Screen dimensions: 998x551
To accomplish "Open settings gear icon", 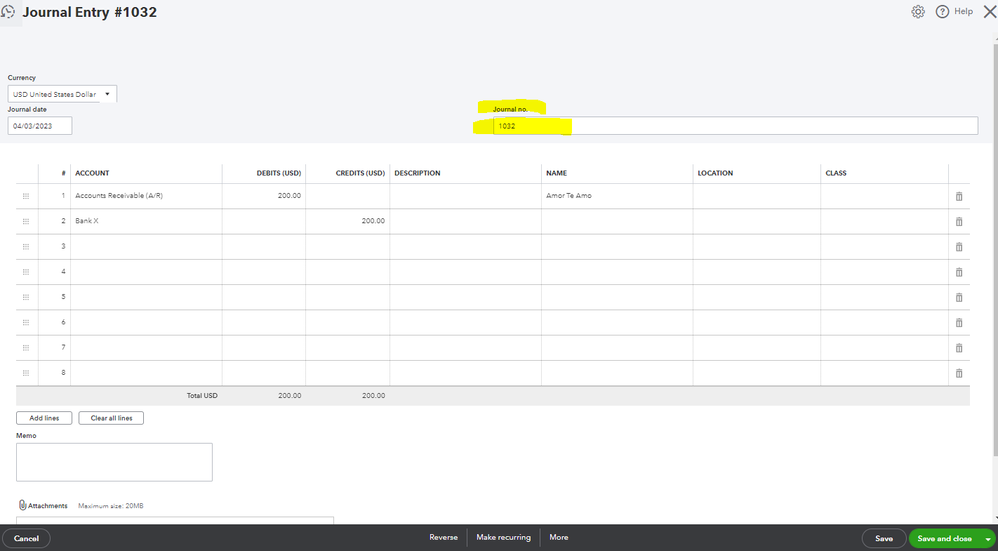I will click(917, 11).
